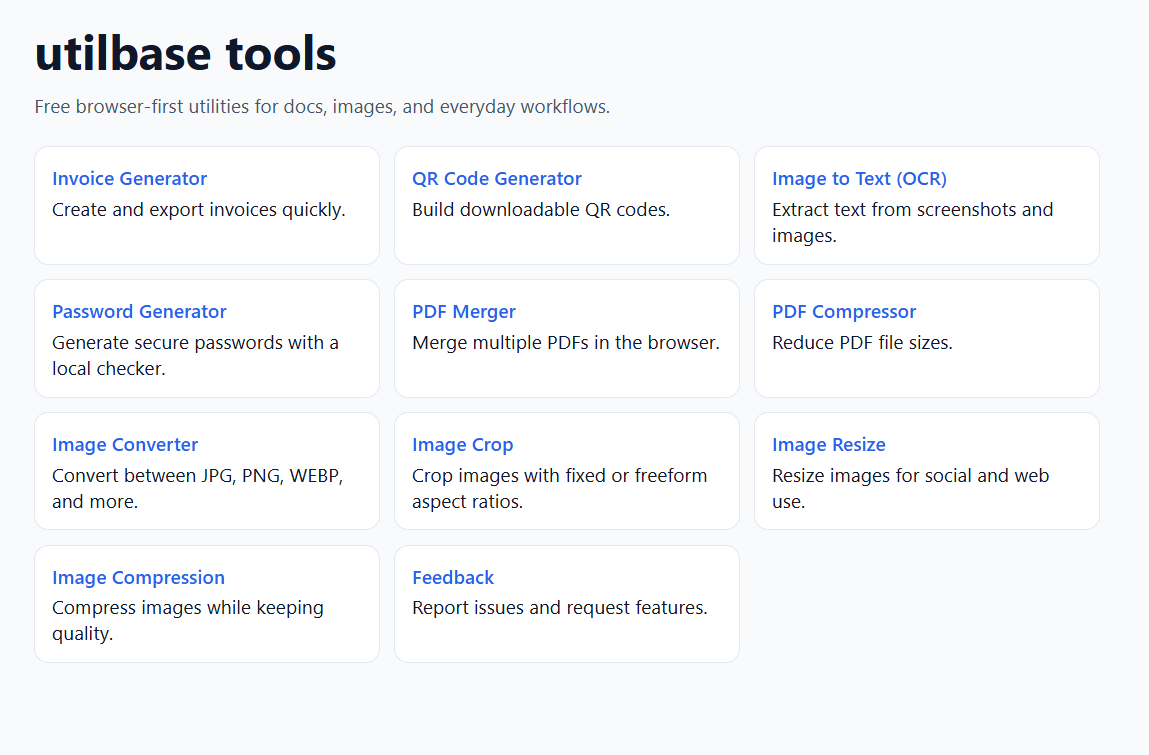Image resolution: width=1149 pixels, height=755 pixels.
Task: Click the Image Compression card
Action: pos(206,603)
